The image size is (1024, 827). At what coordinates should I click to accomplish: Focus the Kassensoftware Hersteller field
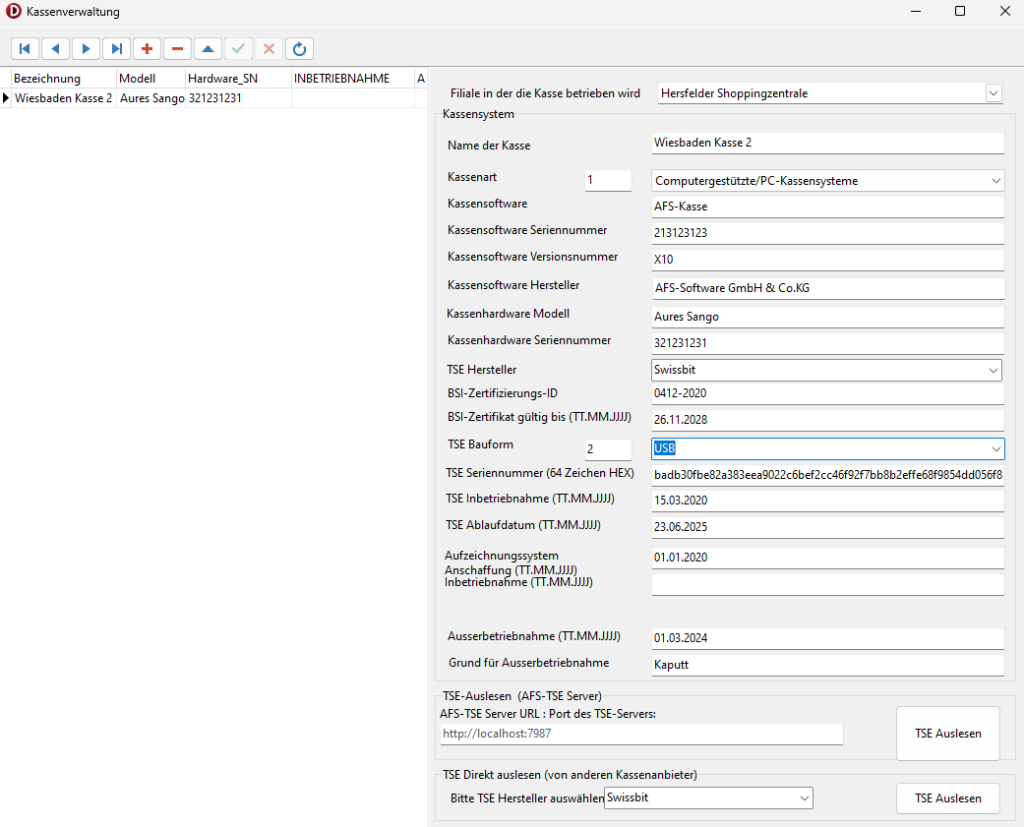[x=828, y=288]
